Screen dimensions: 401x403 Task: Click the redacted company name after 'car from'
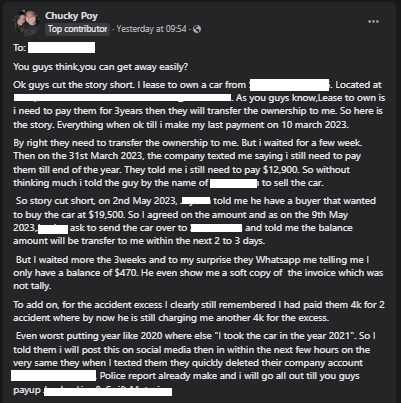click(289, 85)
